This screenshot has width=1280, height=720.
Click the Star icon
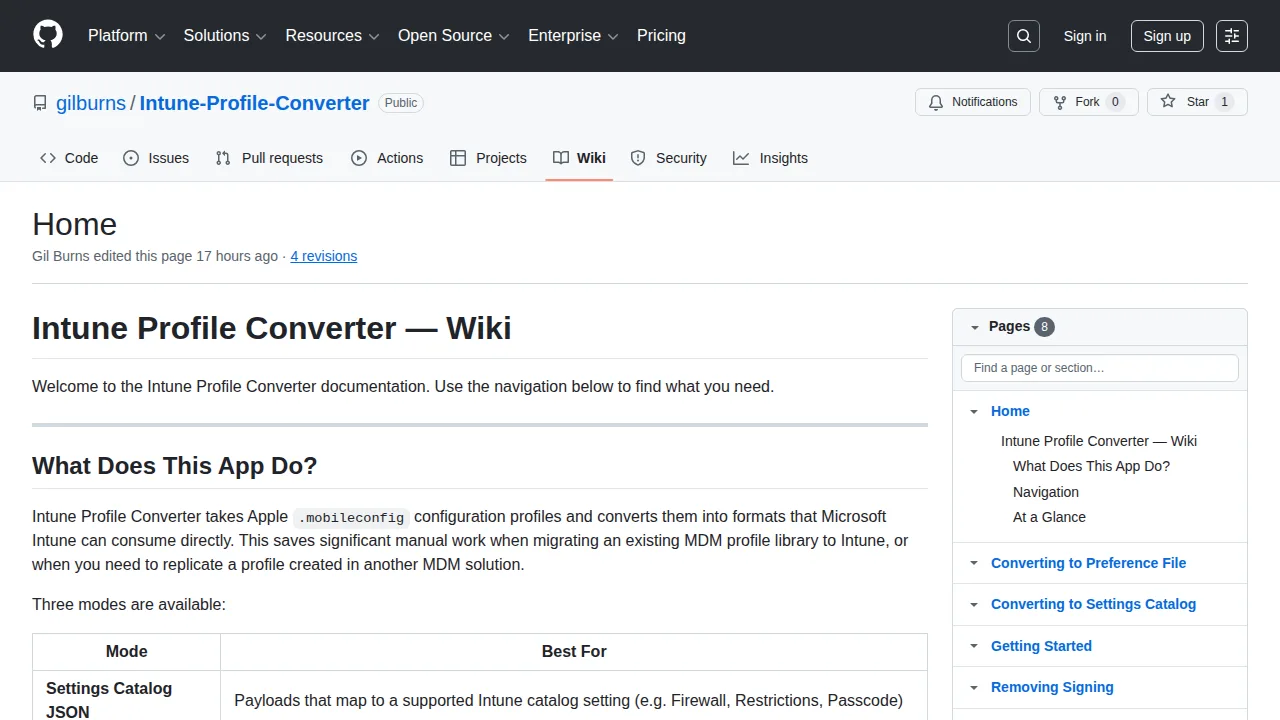point(1168,102)
